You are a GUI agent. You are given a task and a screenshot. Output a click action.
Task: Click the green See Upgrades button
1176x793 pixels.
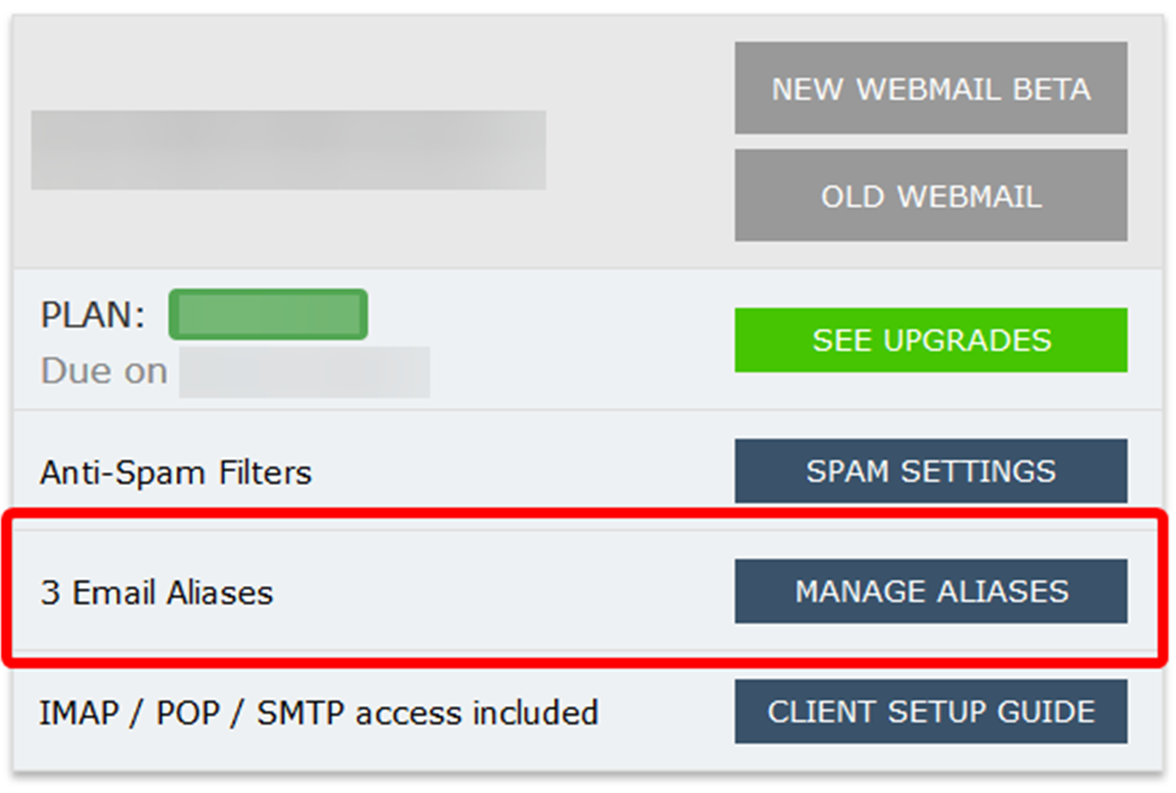931,340
